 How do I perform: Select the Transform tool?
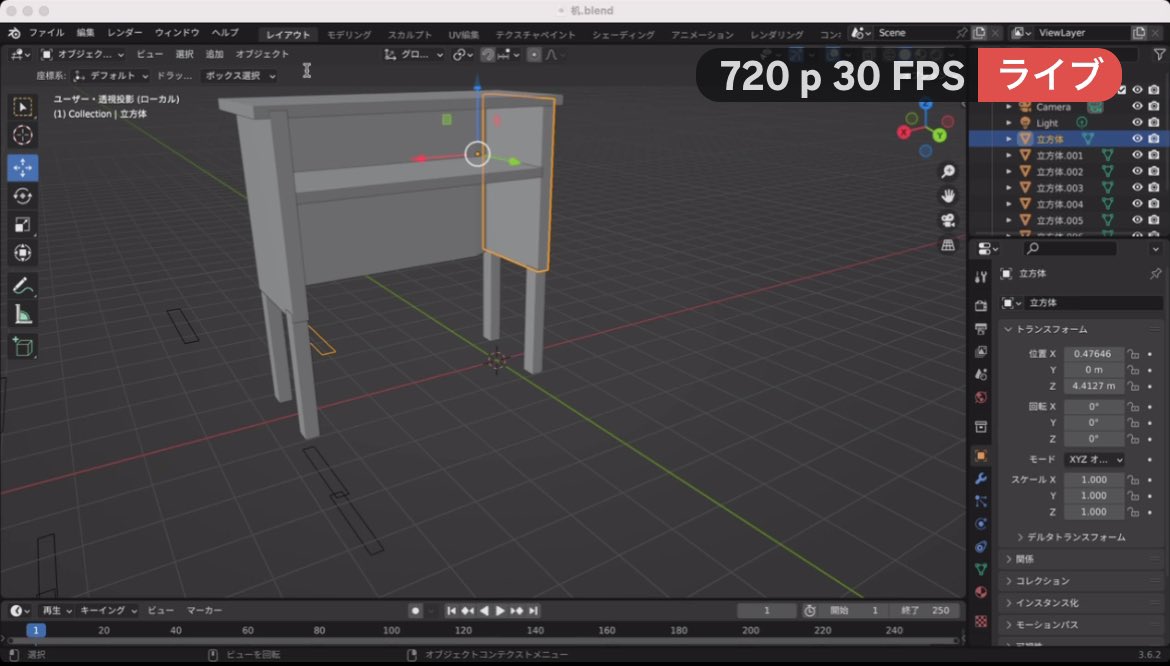pos(22,253)
